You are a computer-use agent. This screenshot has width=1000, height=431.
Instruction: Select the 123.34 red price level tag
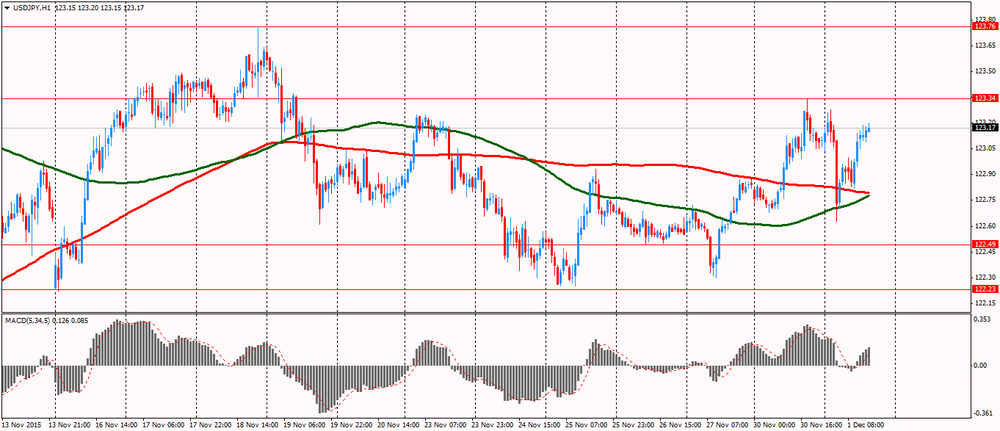pos(985,98)
